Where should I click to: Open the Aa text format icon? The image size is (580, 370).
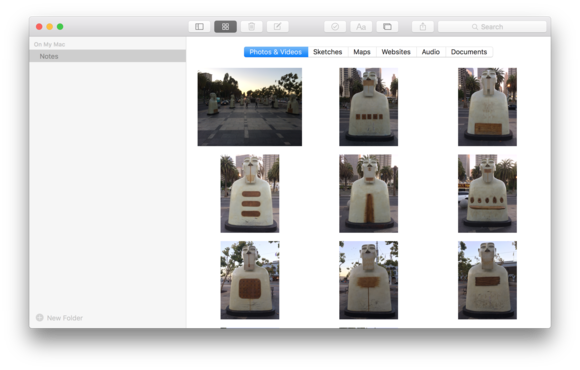click(x=361, y=27)
